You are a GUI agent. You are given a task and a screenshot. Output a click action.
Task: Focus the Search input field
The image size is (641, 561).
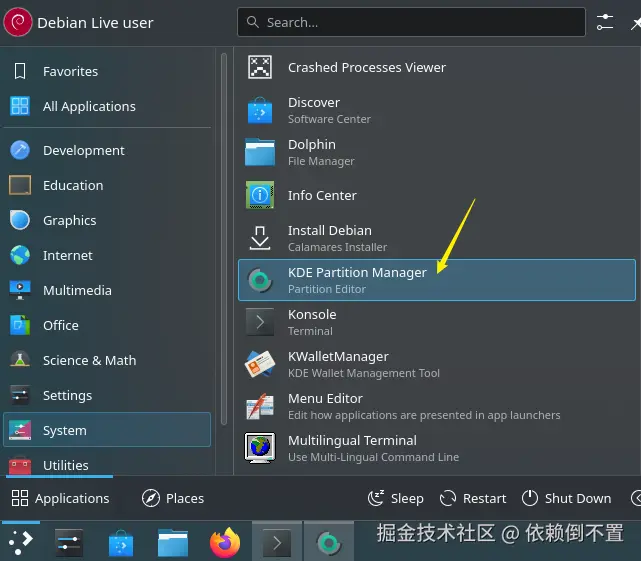[411, 22]
